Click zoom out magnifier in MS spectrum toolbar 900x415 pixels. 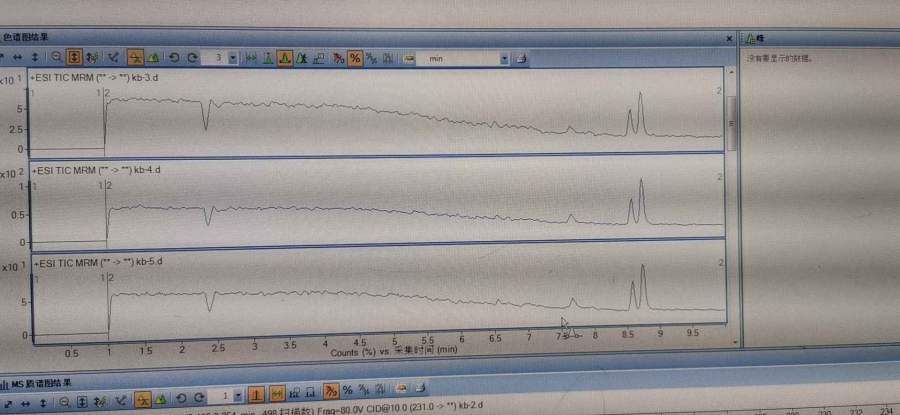pyautogui.click(x=64, y=402)
